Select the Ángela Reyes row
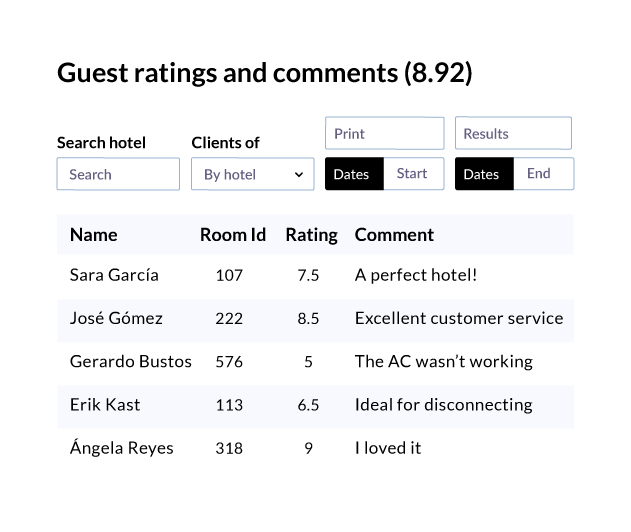631x532 pixels. point(316,448)
